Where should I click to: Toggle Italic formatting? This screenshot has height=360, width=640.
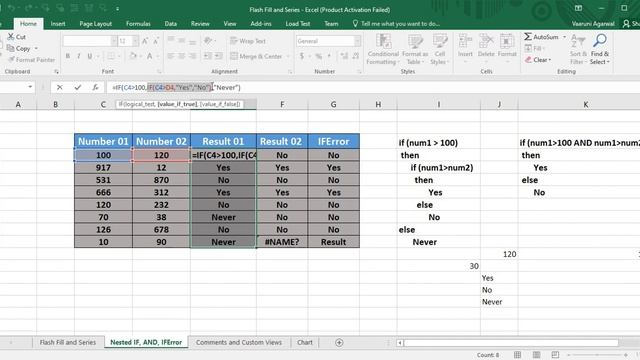coord(78,56)
